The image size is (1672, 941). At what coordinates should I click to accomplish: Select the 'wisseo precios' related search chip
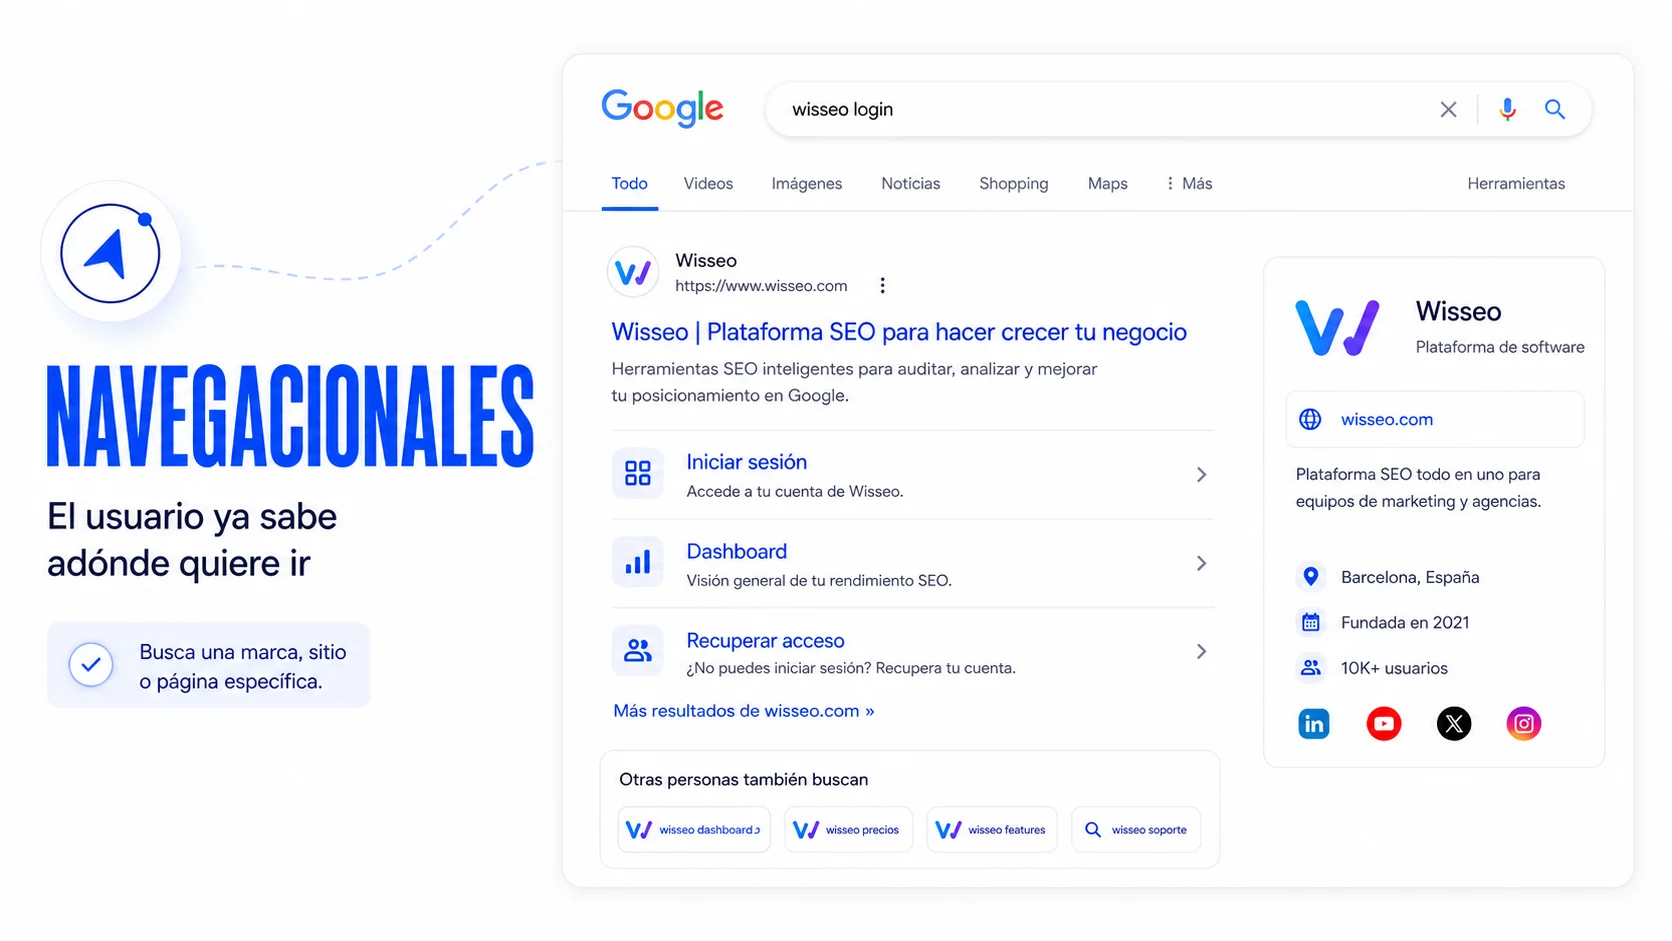pyautogui.click(x=848, y=829)
